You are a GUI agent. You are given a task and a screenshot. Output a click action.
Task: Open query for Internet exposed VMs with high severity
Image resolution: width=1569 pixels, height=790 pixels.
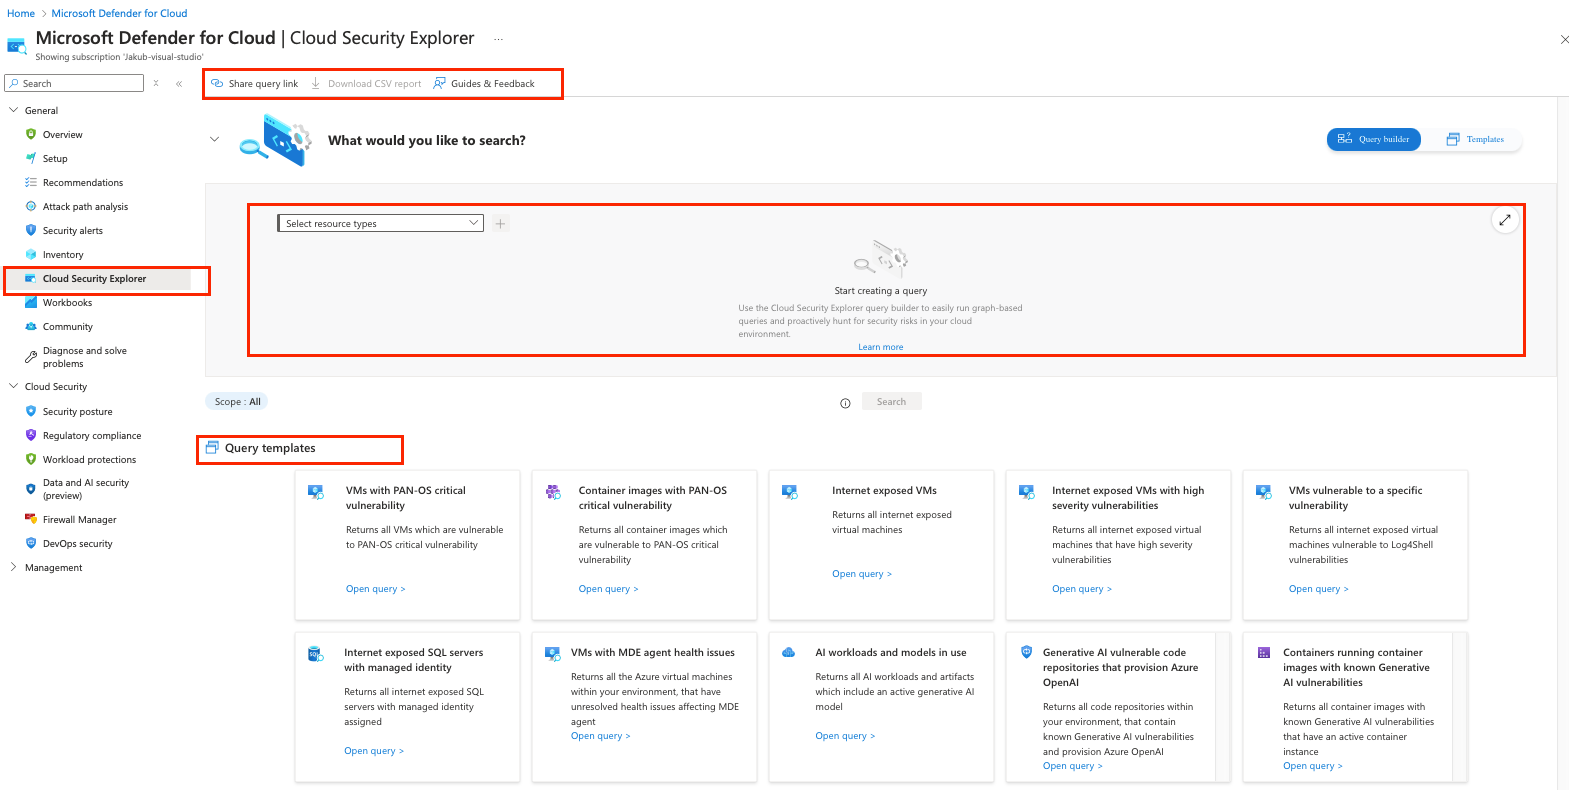[x=1081, y=589]
